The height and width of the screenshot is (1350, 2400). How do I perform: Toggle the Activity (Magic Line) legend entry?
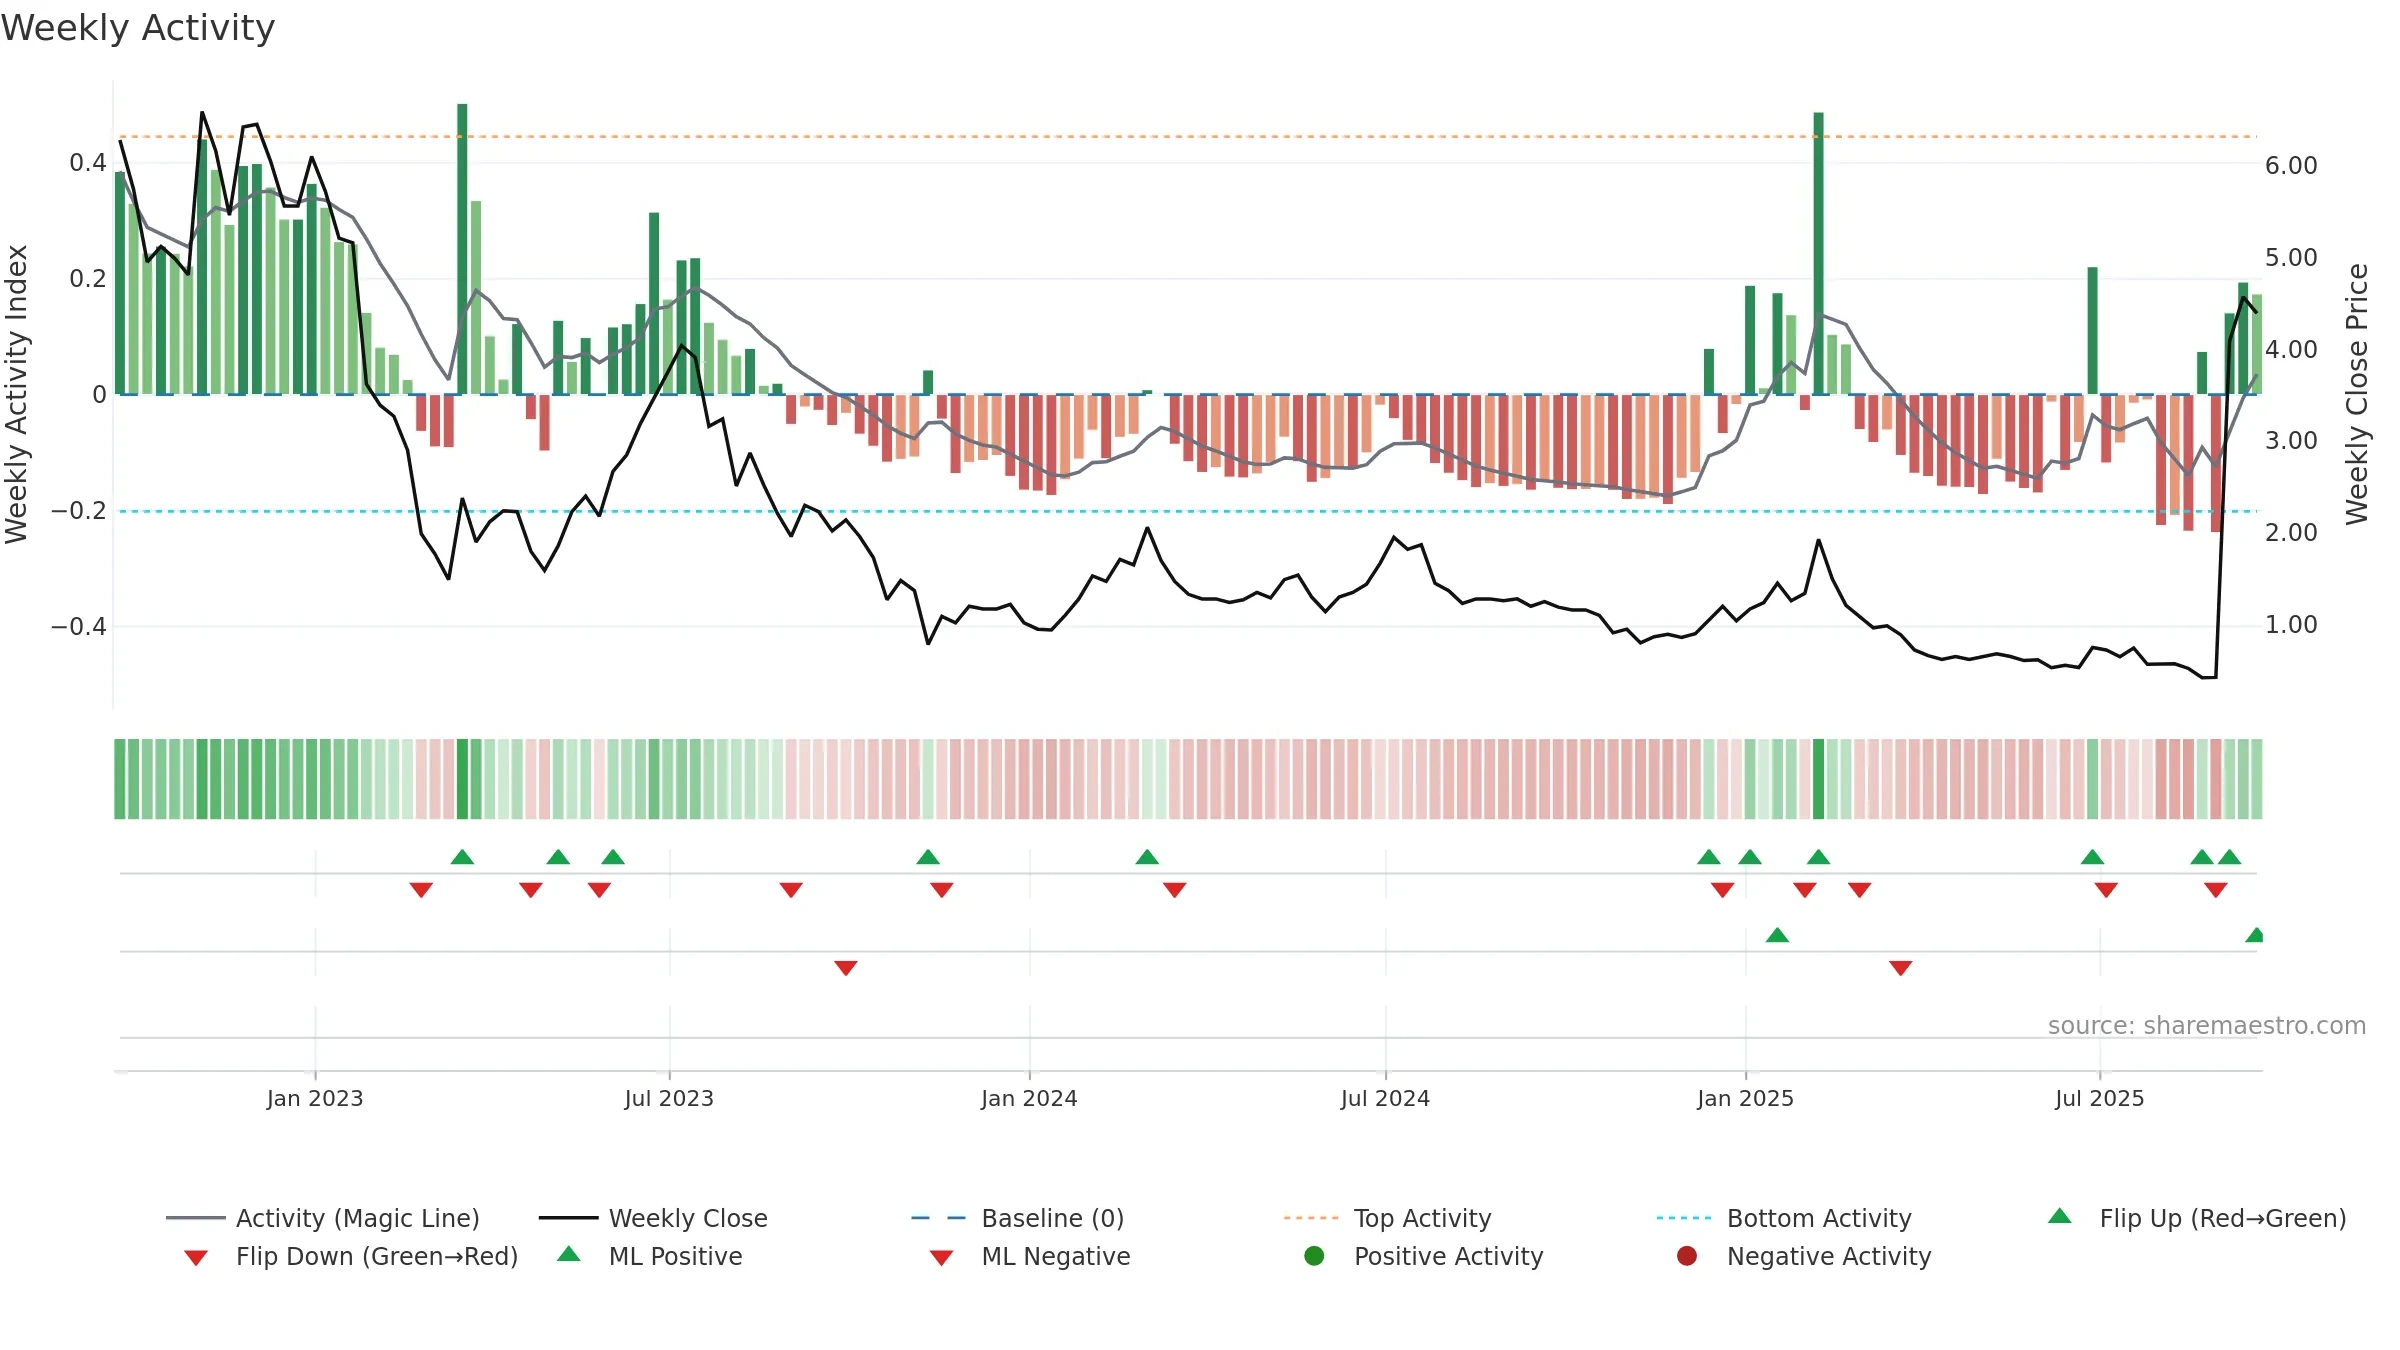pyautogui.click(x=322, y=1218)
